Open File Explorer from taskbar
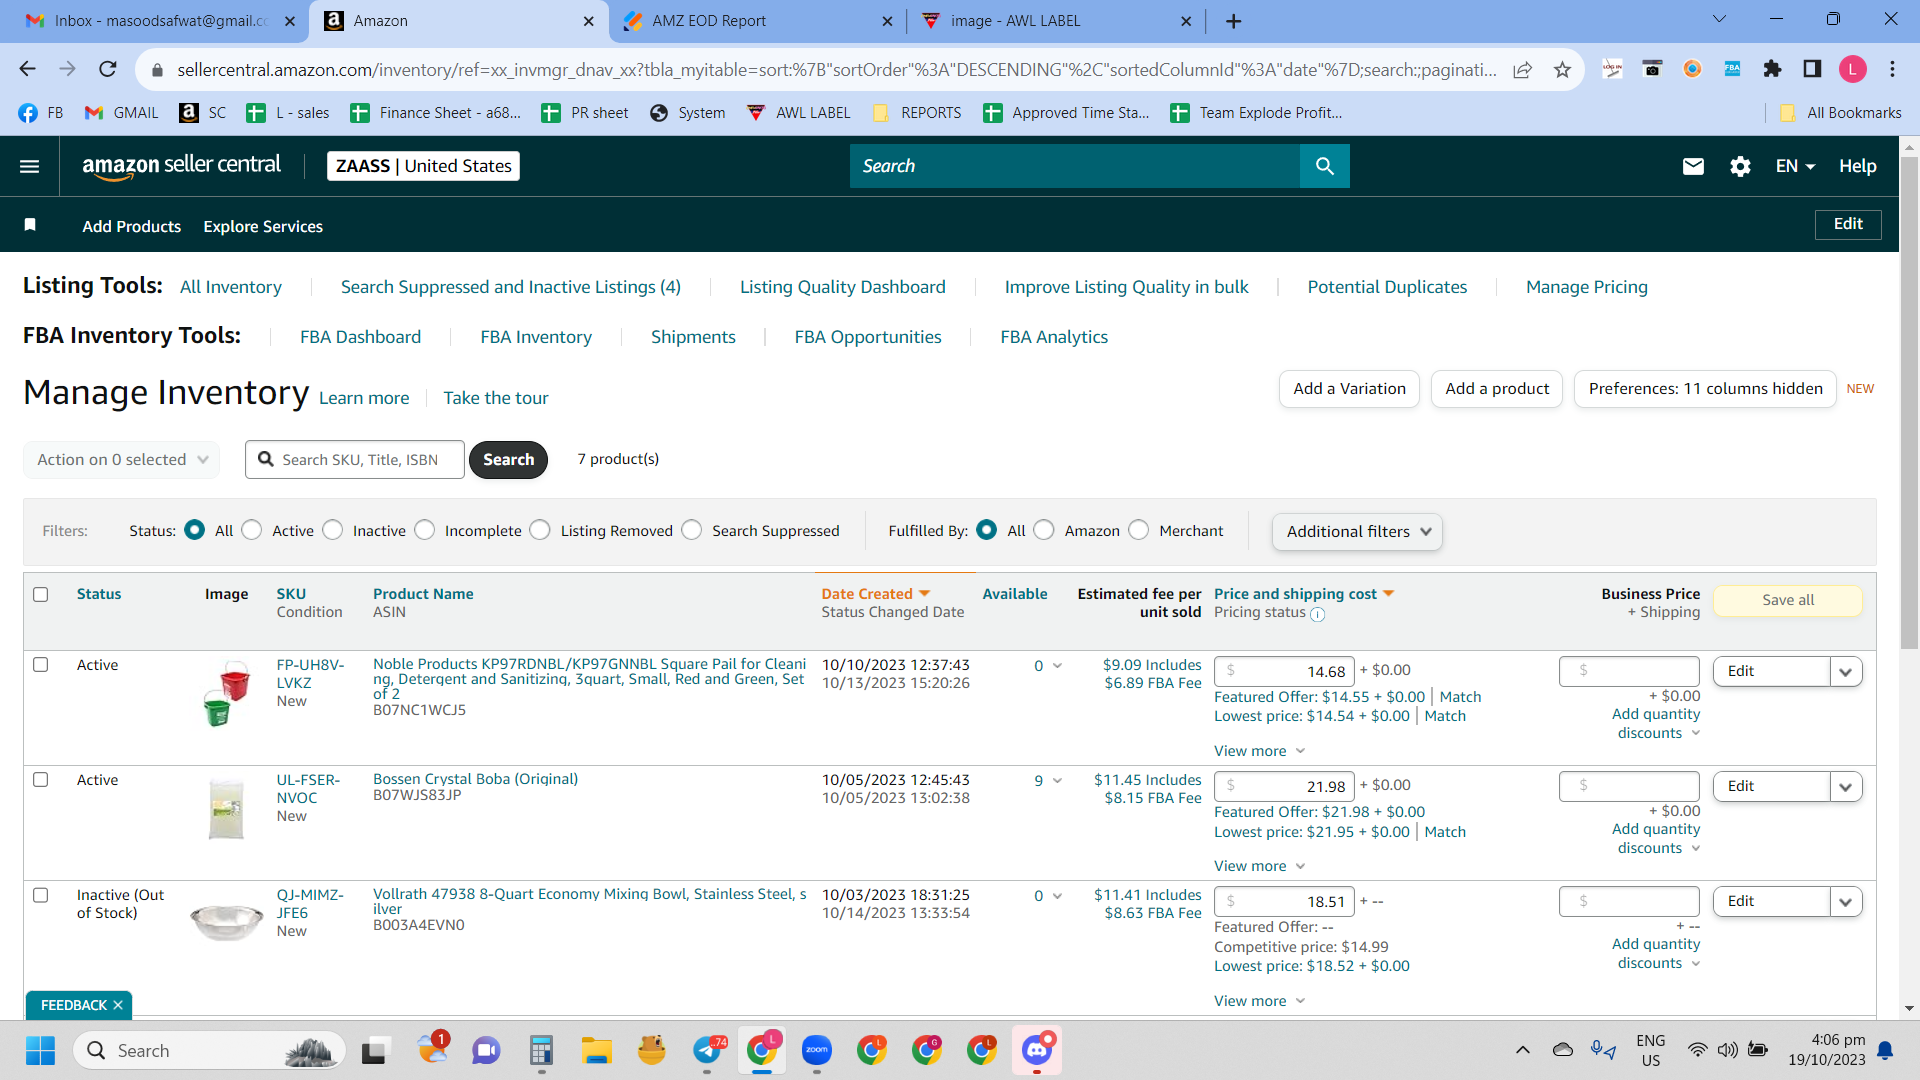Image resolution: width=1920 pixels, height=1080 pixels. 597,1050
